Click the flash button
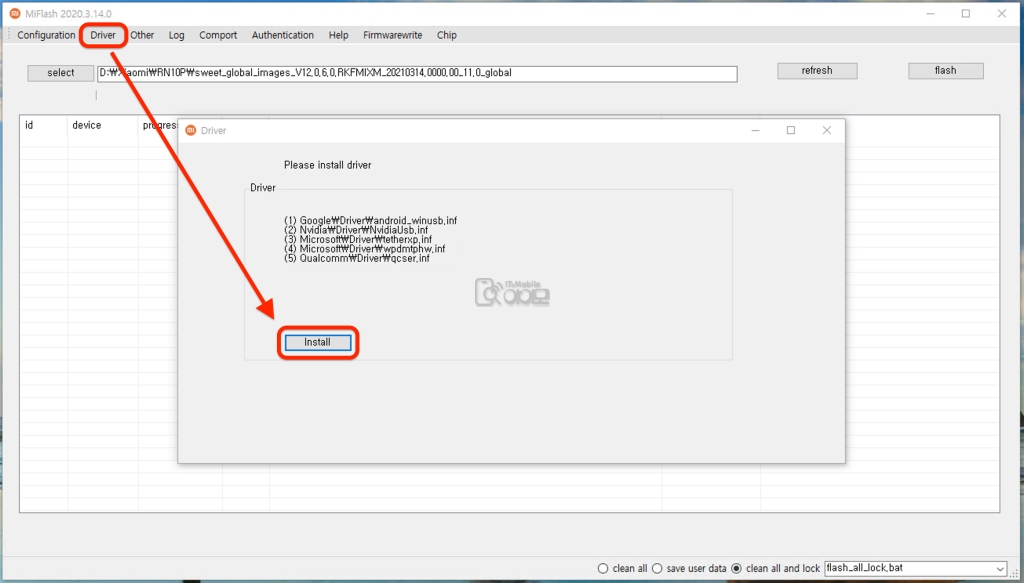 (946, 71)
